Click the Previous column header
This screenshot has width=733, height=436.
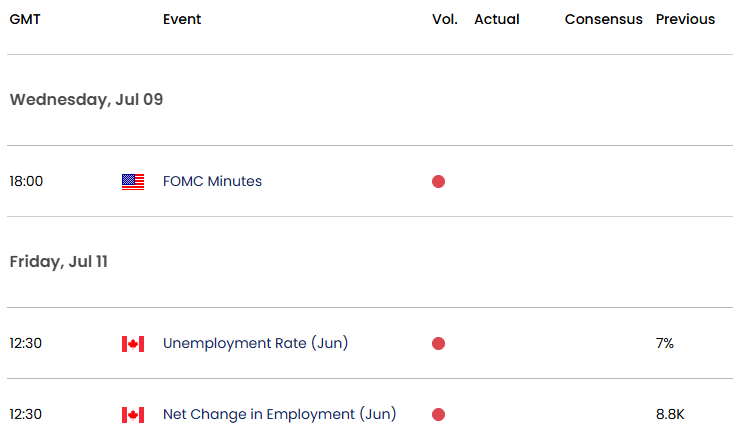[685, 19]
